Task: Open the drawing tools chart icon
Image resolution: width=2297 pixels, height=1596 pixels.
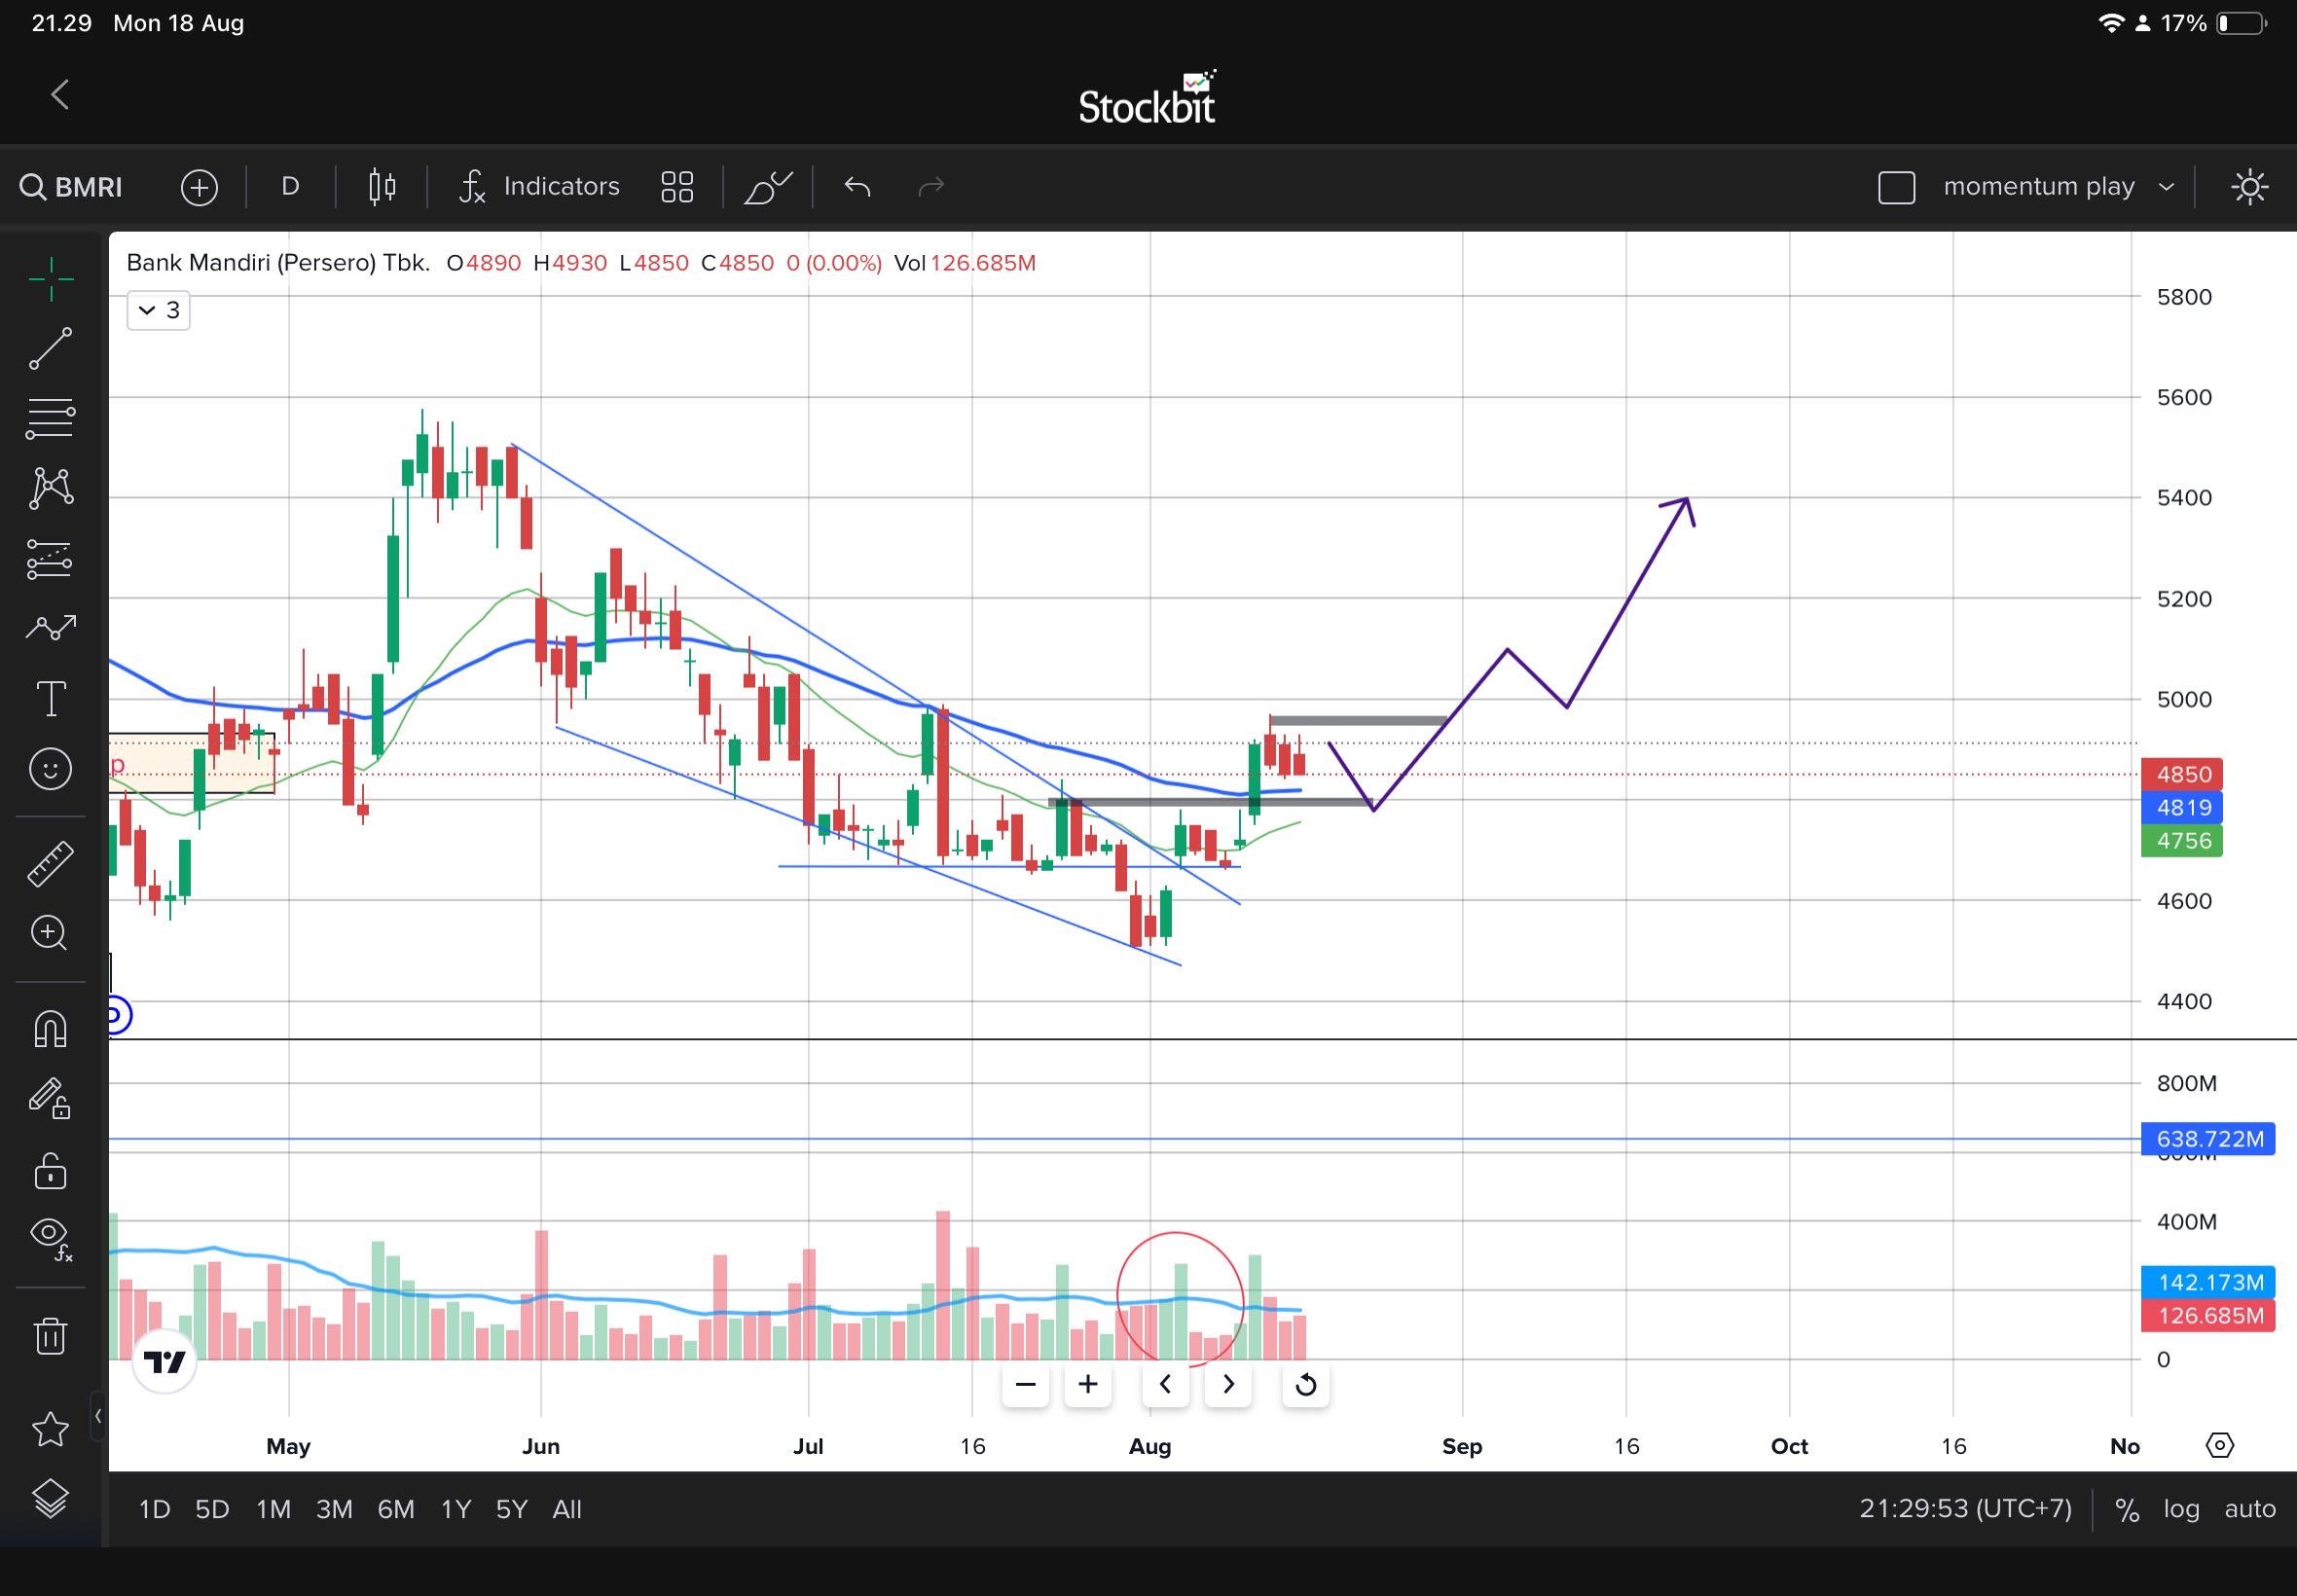Action: tap(768, 187)
